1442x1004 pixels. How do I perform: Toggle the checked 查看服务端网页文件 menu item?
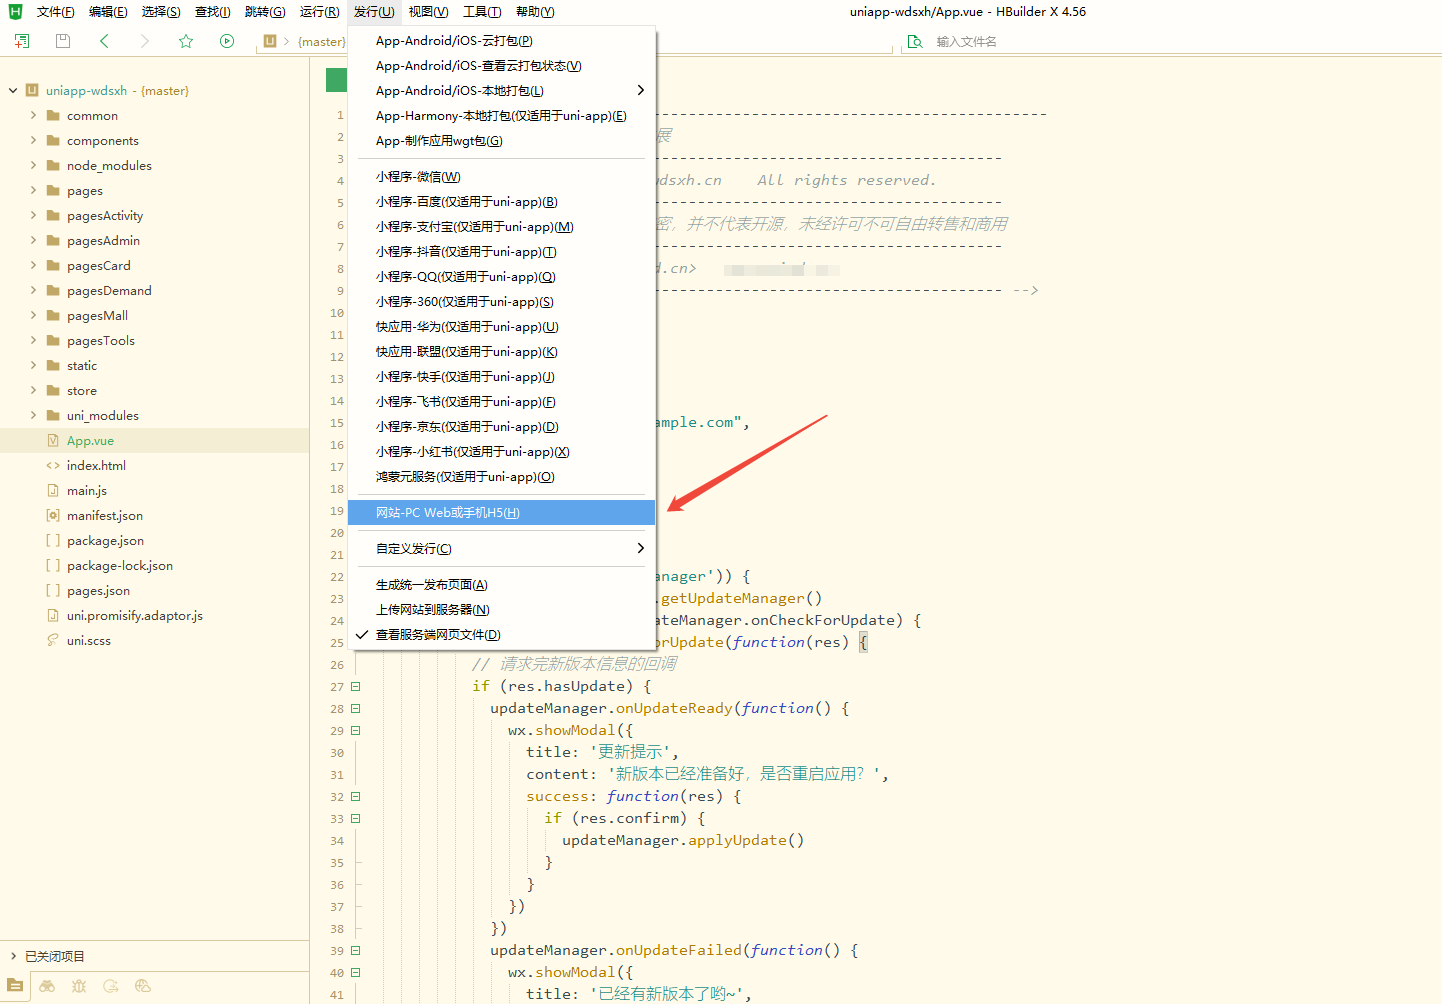tap(501, 634)
